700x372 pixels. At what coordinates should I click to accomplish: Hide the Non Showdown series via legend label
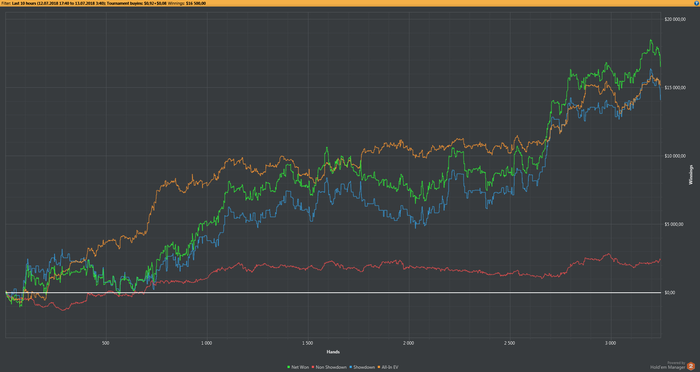click(x=331, y=367)
